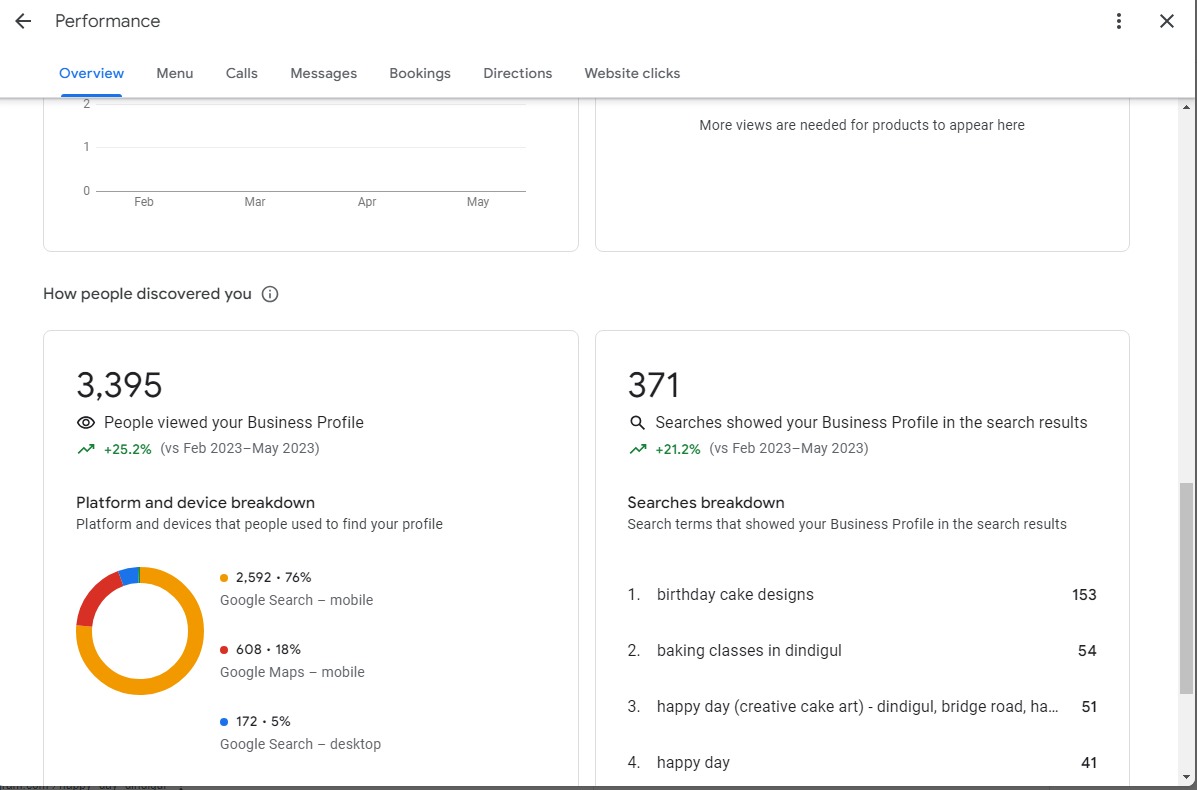Click the count 41 for happy day

[x=1089, y=763]
